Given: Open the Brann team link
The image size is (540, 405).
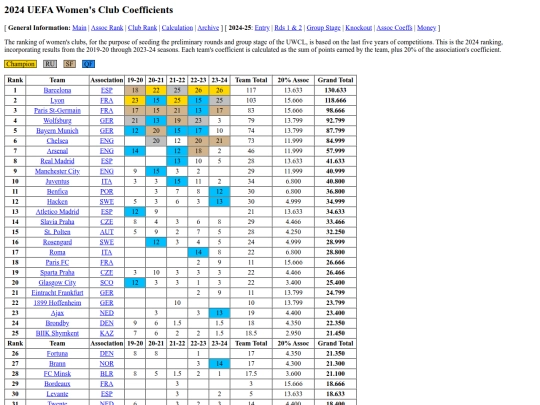Looking at the screenshot, I should tap(57, 364).
